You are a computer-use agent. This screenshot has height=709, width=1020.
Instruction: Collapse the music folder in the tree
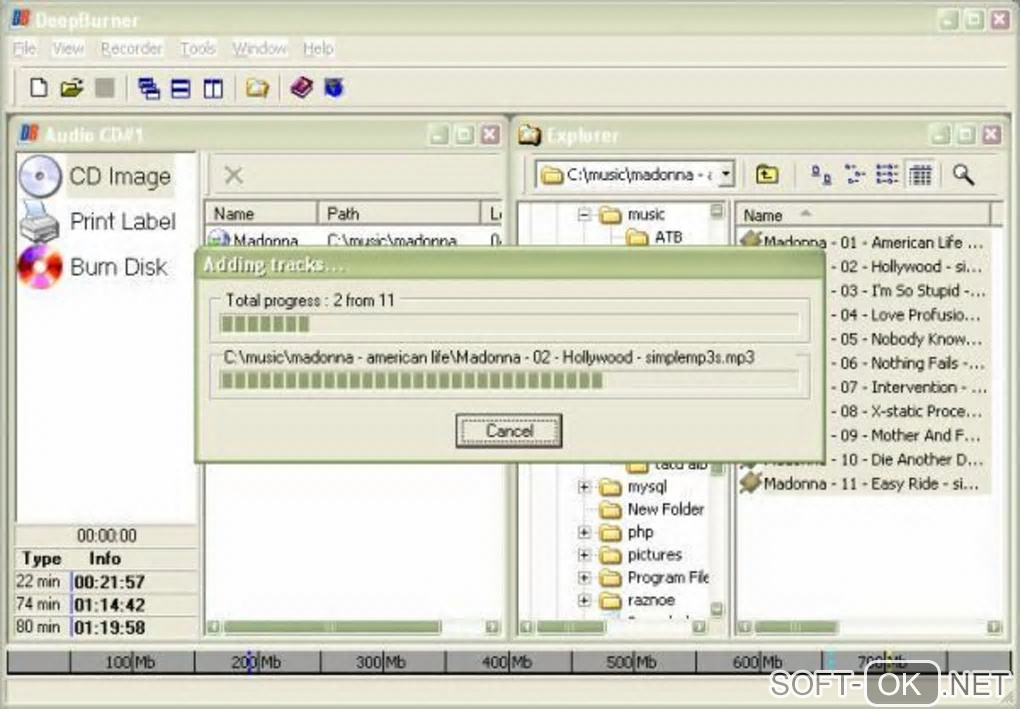pyautogui.click(x=584, y=214)
